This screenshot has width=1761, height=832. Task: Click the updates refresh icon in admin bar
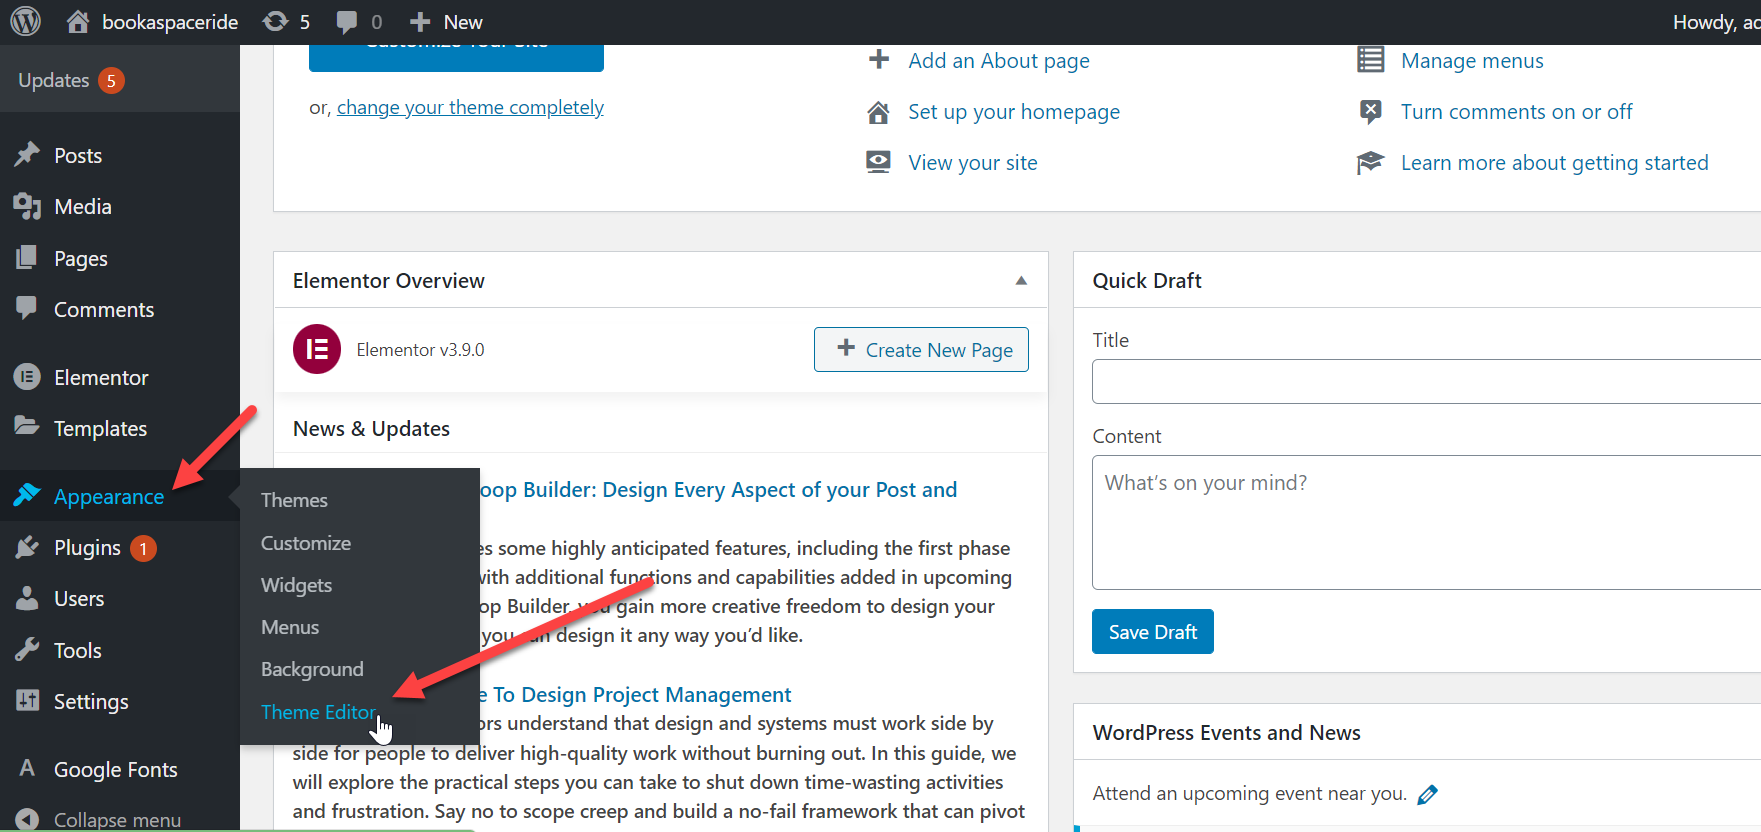[x=275, y=21]
